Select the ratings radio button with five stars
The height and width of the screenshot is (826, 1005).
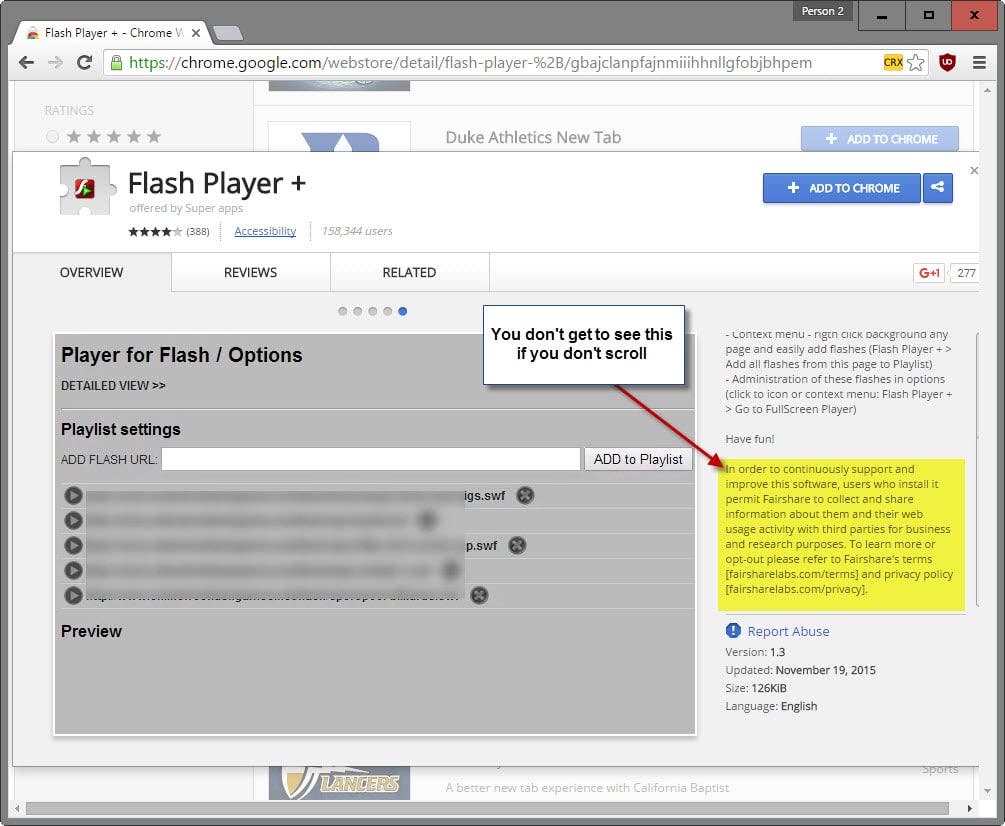[x=53, y=136]
